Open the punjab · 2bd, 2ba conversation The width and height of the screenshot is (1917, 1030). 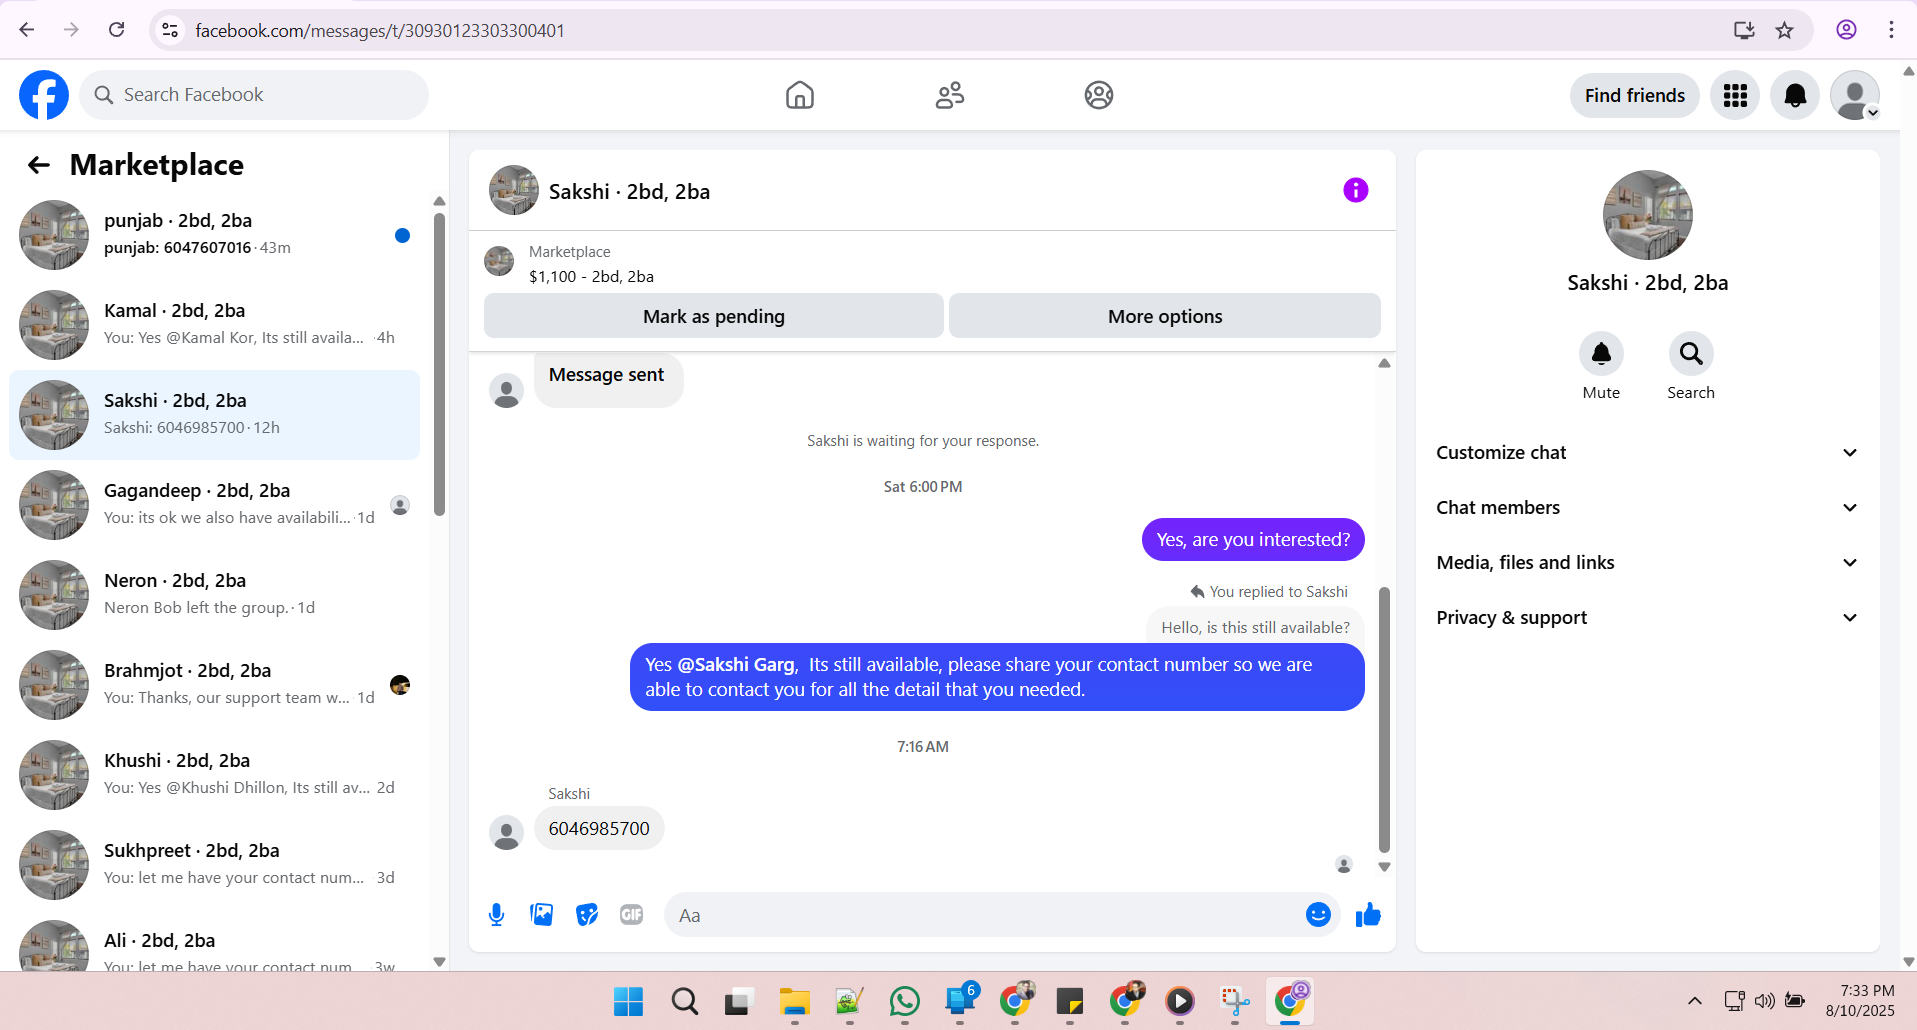215,235
